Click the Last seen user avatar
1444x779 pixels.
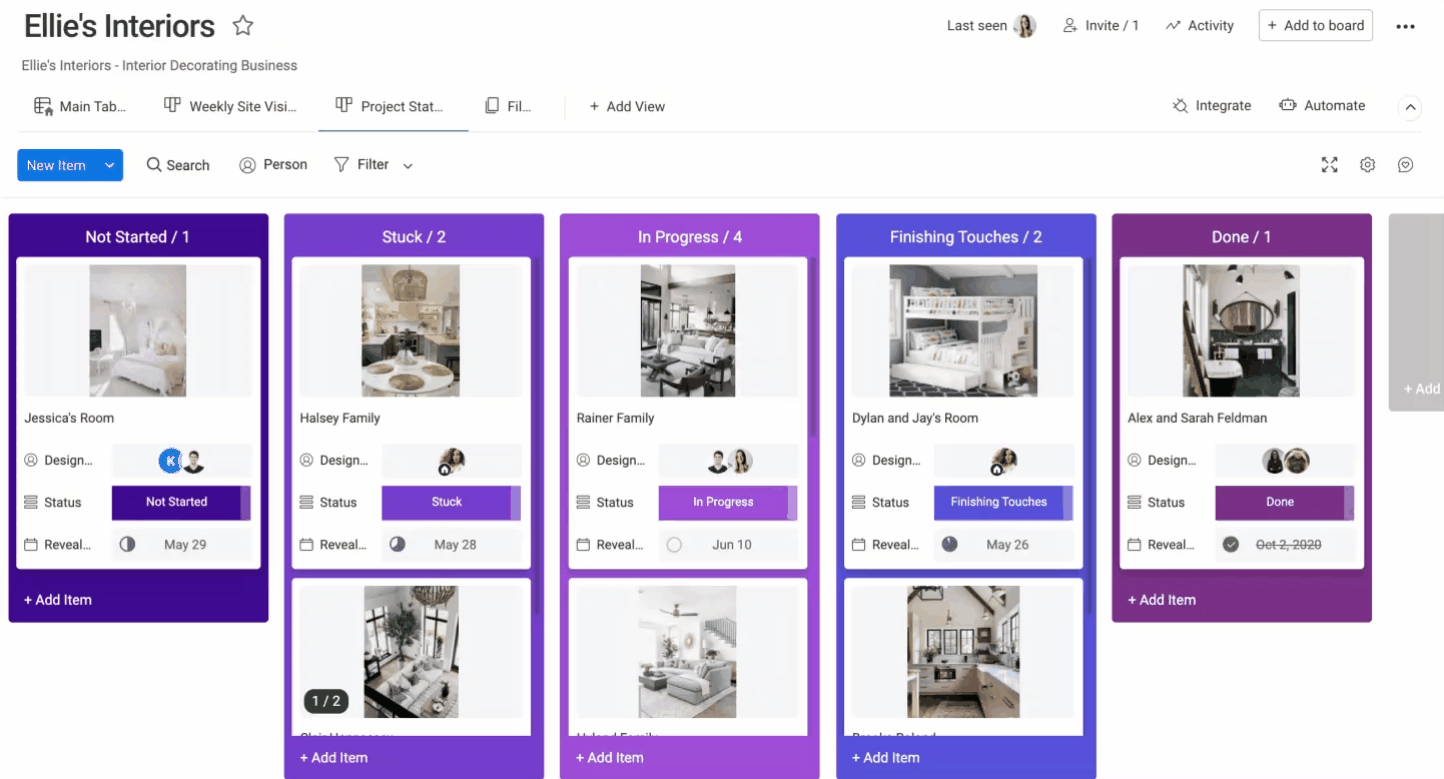[1025, 26]
